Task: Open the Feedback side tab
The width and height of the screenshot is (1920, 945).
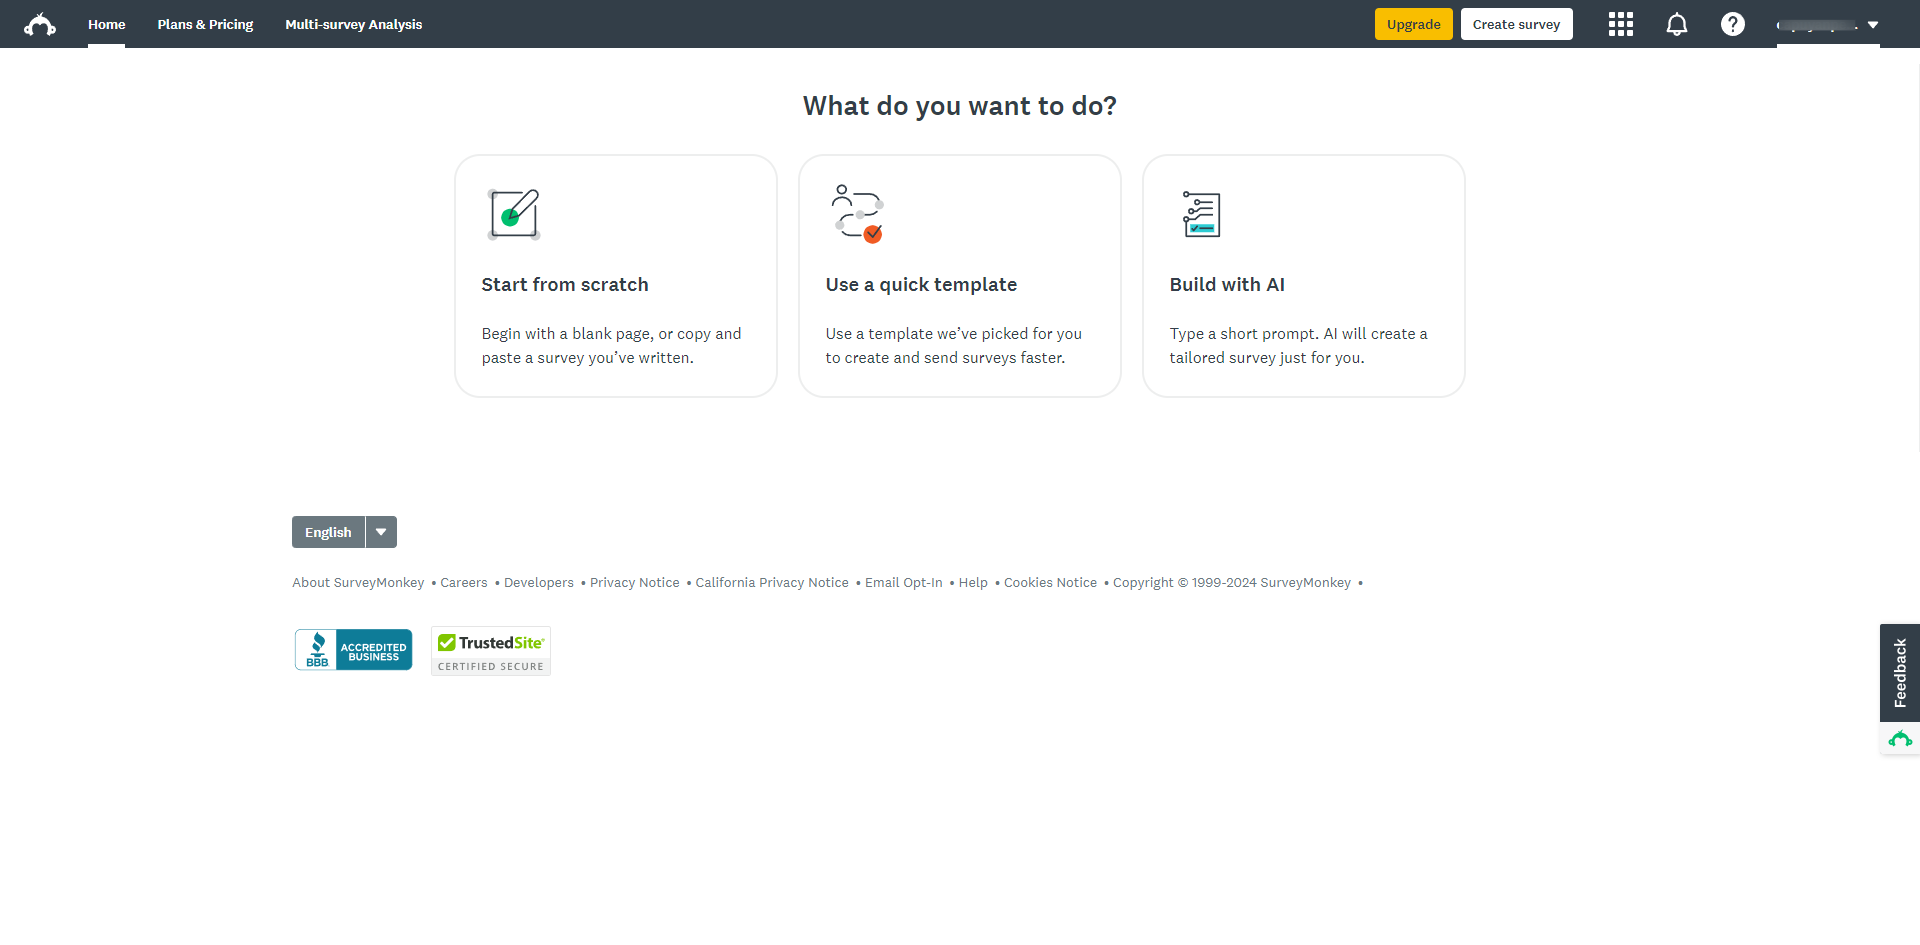Action: tap(1900, 672)
